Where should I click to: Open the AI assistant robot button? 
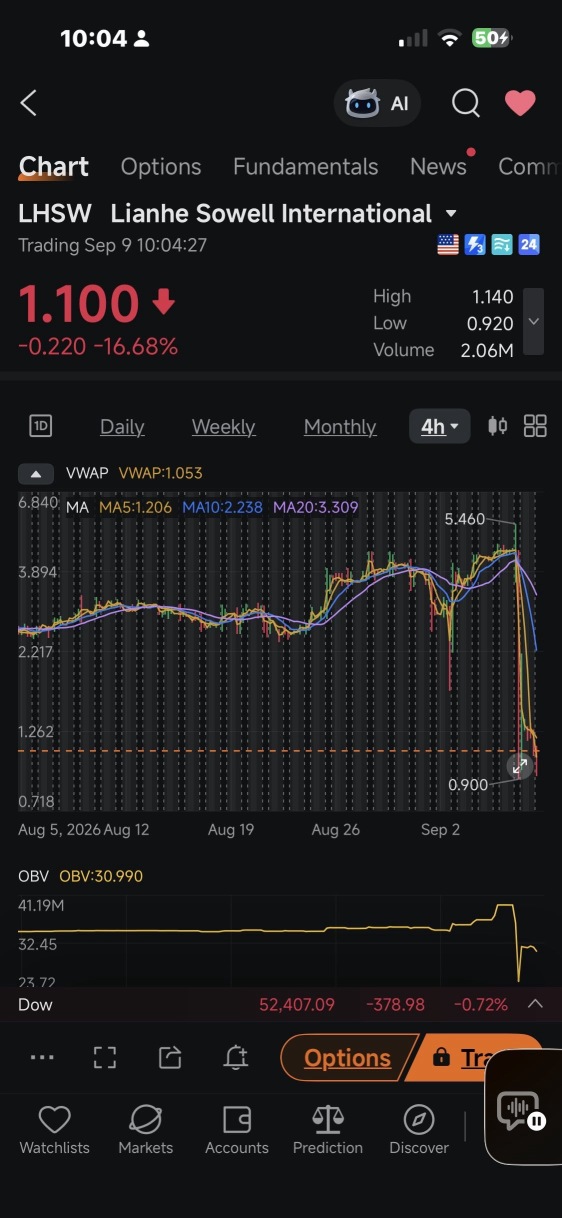(x=377, y=103)
